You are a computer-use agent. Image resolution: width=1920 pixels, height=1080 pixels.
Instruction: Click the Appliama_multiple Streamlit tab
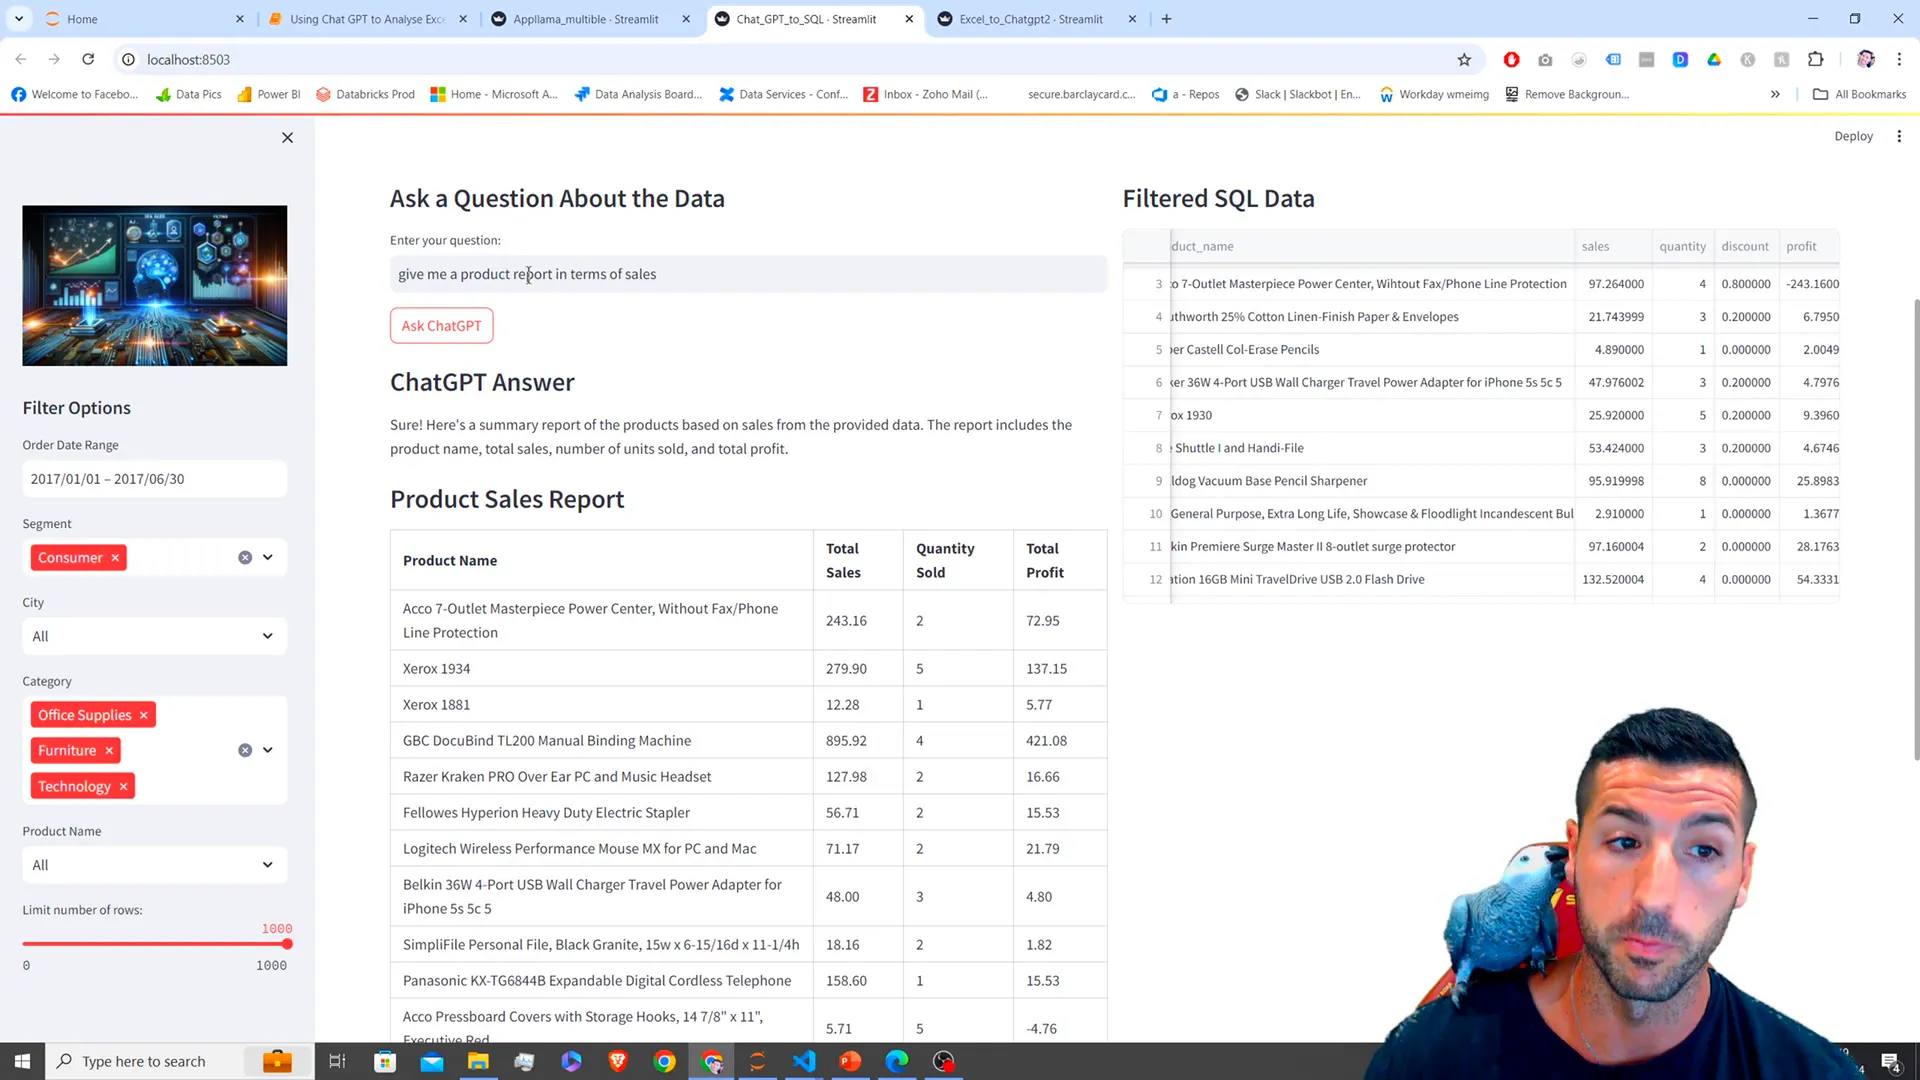(x=587, y=18)
